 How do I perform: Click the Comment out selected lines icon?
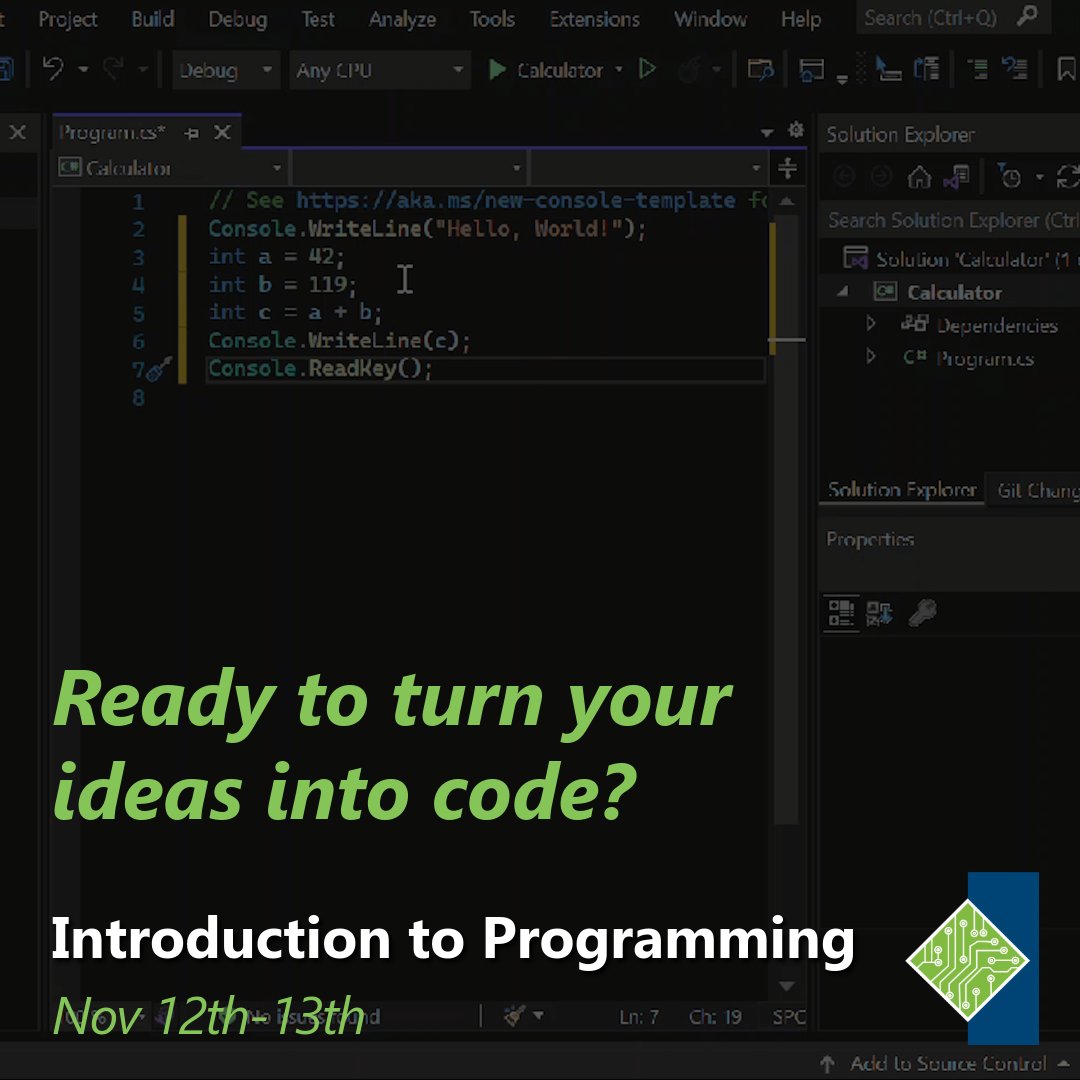[977, 69]
